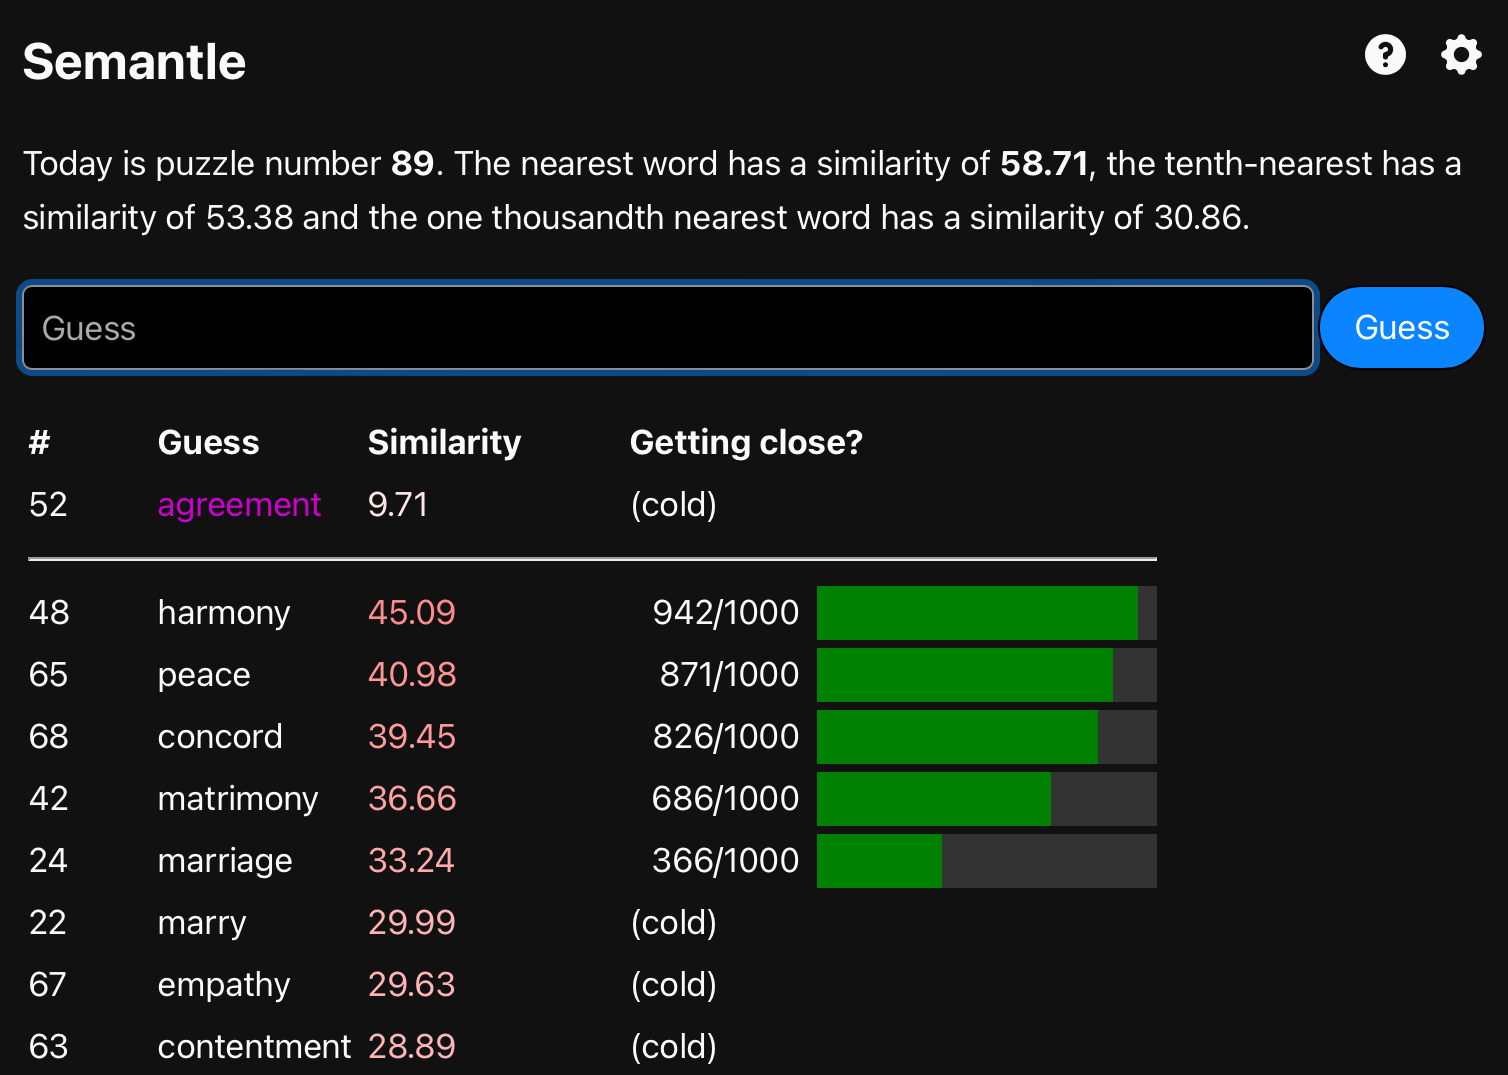
Task: Click the marriage progress bar
Action: coord(987,861)
